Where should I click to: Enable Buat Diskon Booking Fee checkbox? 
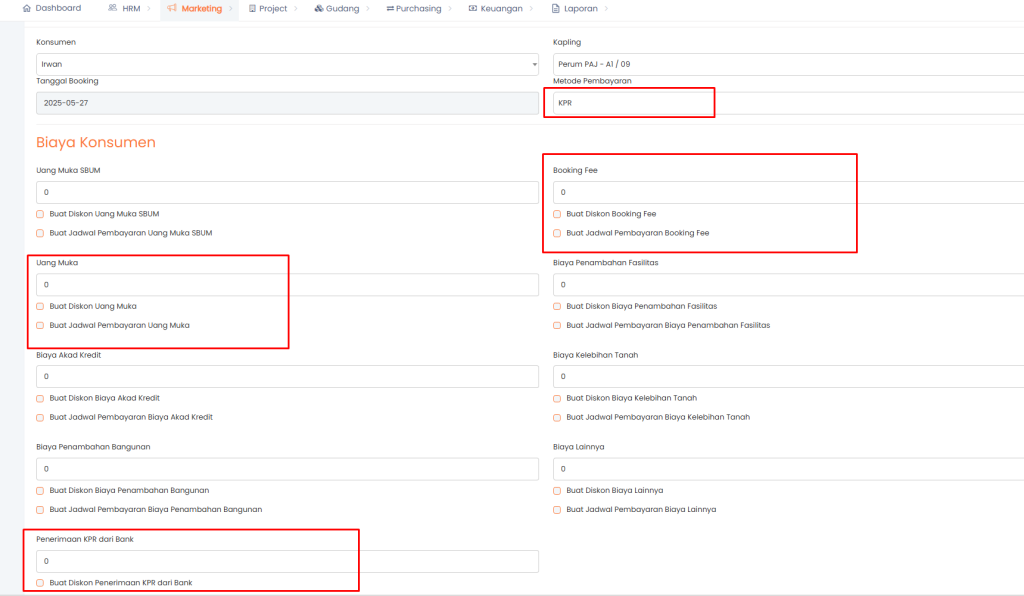point(557,214)
